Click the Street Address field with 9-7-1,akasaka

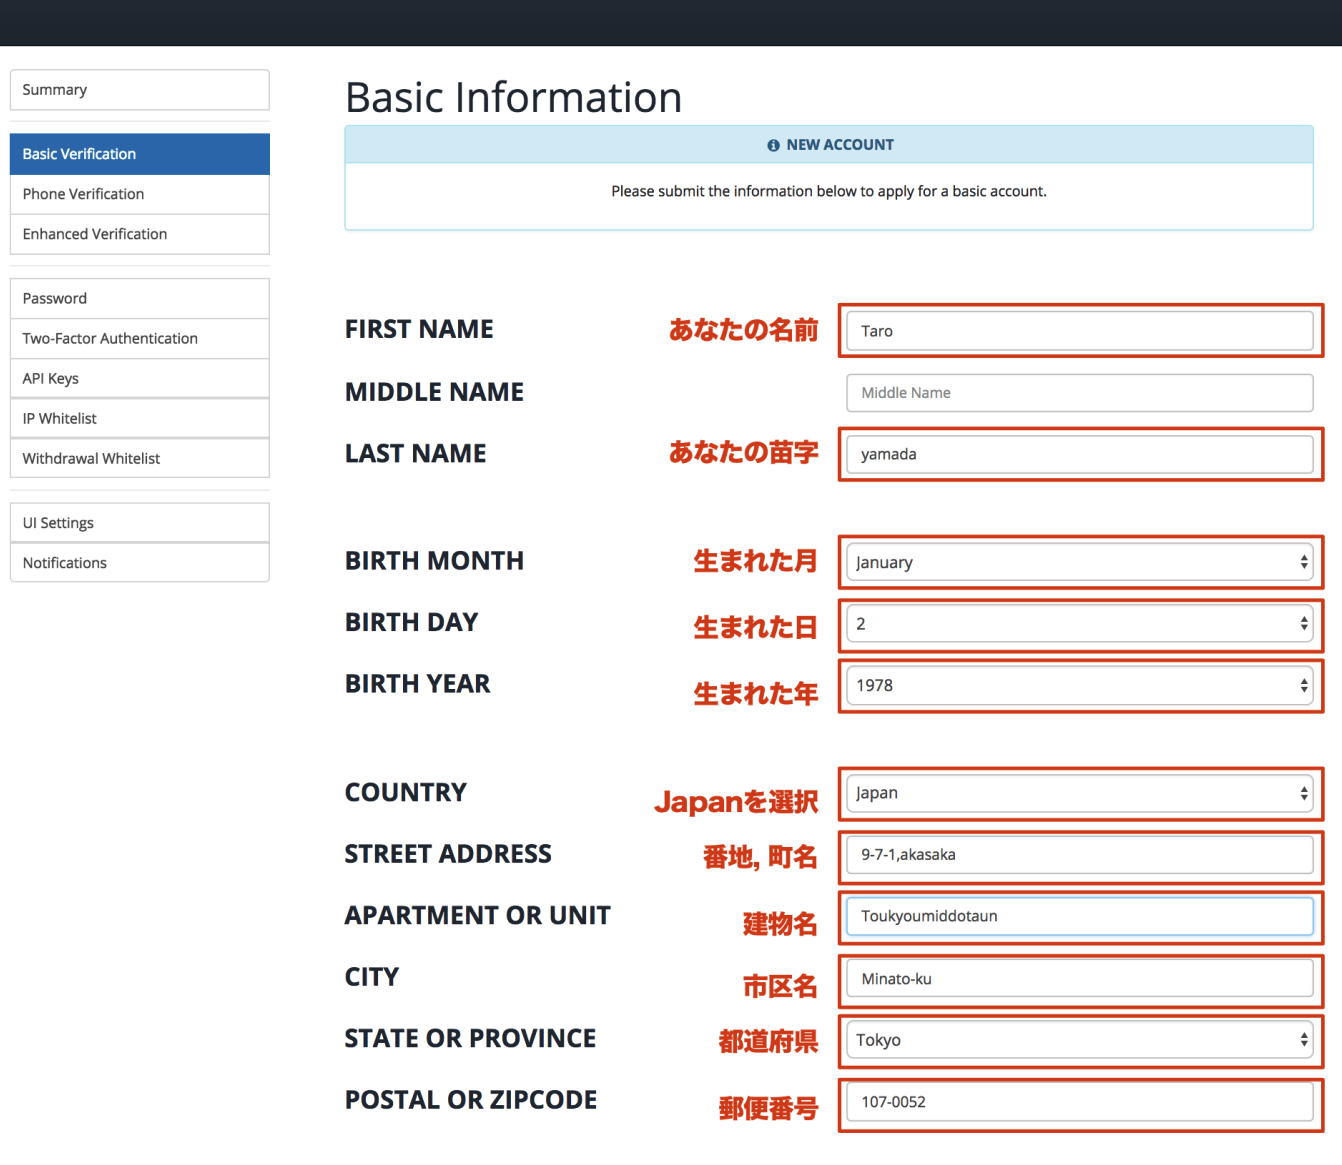click(x=1080, y=855)
